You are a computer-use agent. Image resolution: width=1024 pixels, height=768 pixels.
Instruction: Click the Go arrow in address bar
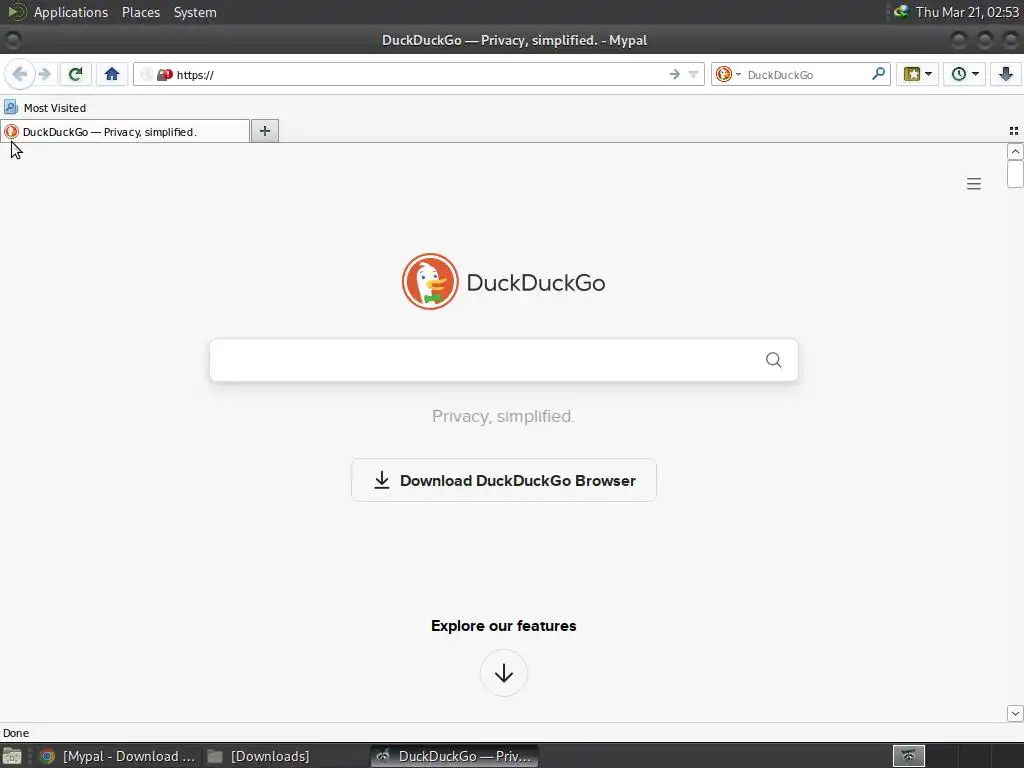pyautogui.click(x=675, y=74)
